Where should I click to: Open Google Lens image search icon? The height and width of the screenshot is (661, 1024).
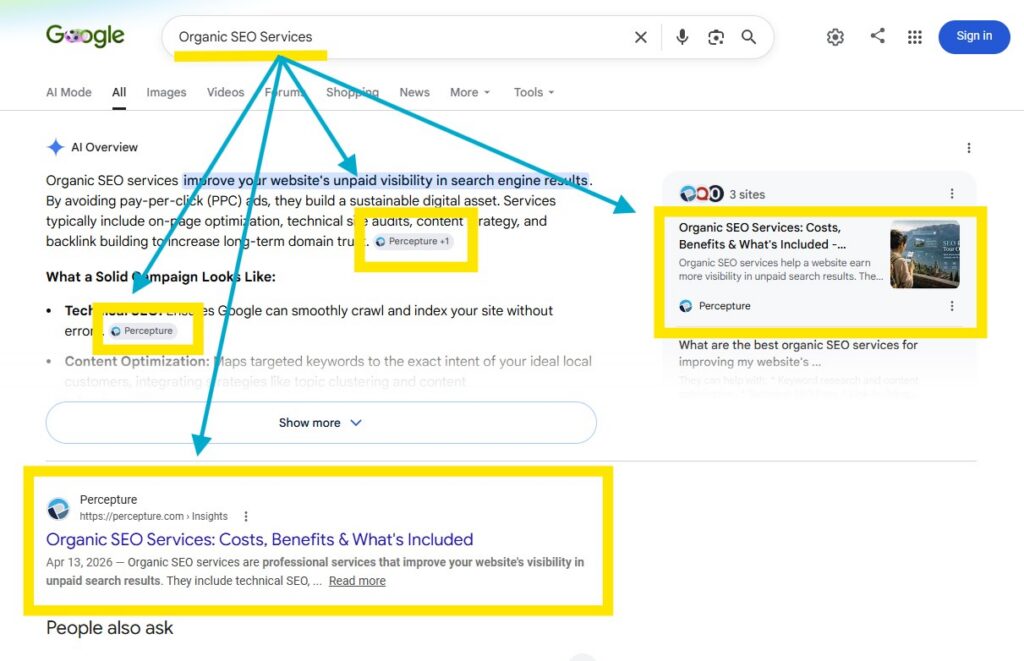pyautogui.click(x=716, y=37)
